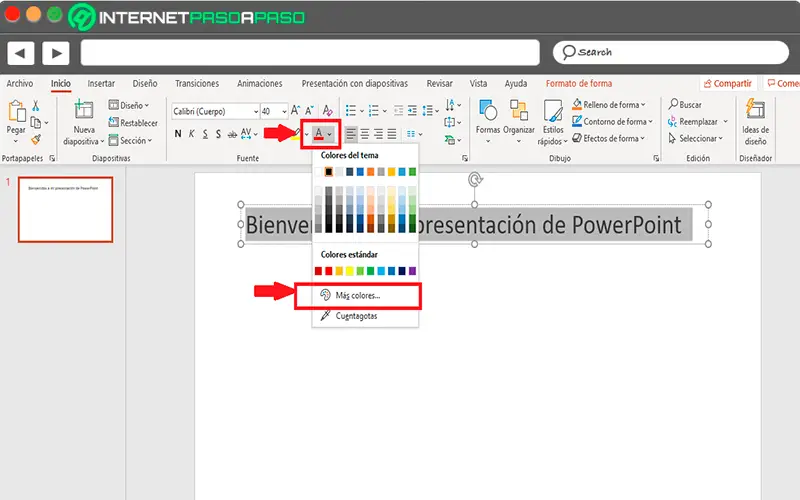The image size is (800, 500).
Task: Open the Calibri (Cuerpo) font dropdown
Action: [x=256, y=111]
